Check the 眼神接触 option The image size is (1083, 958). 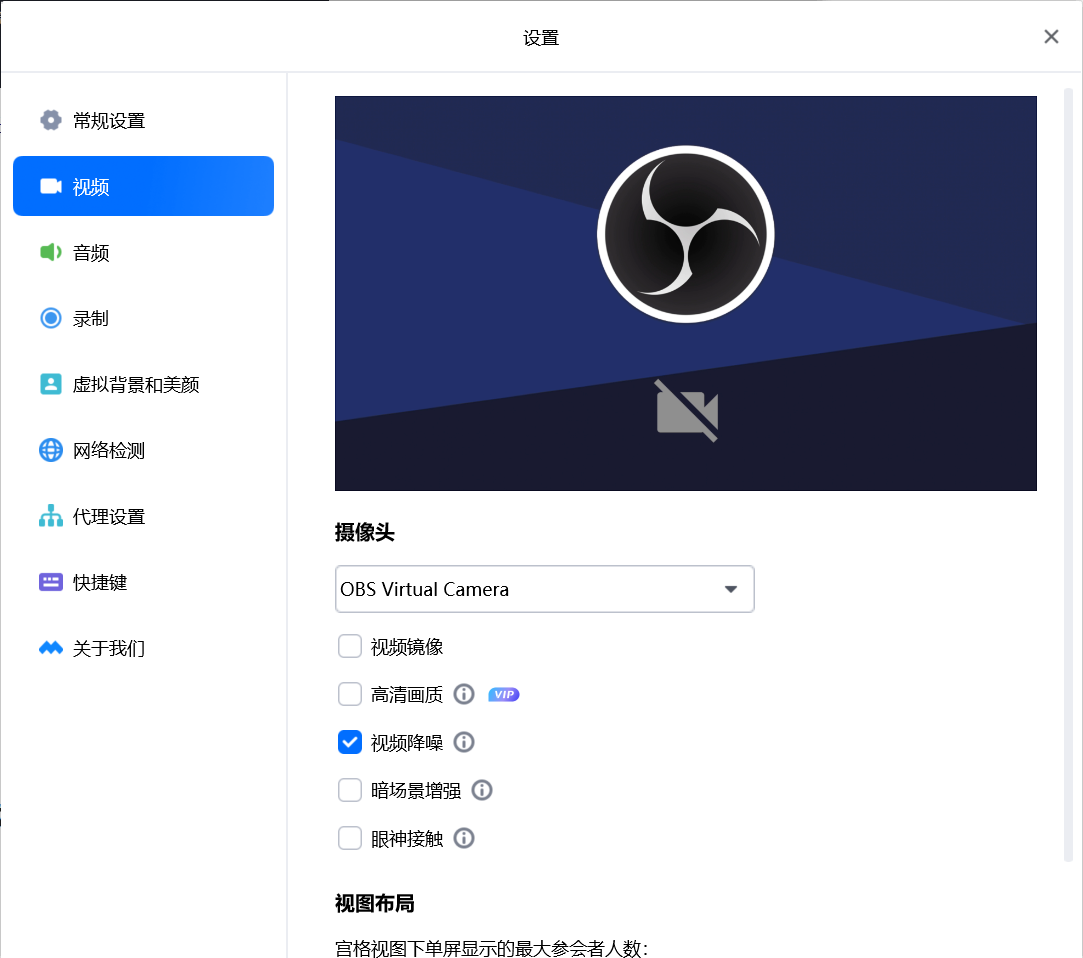(x=349, y=838)
